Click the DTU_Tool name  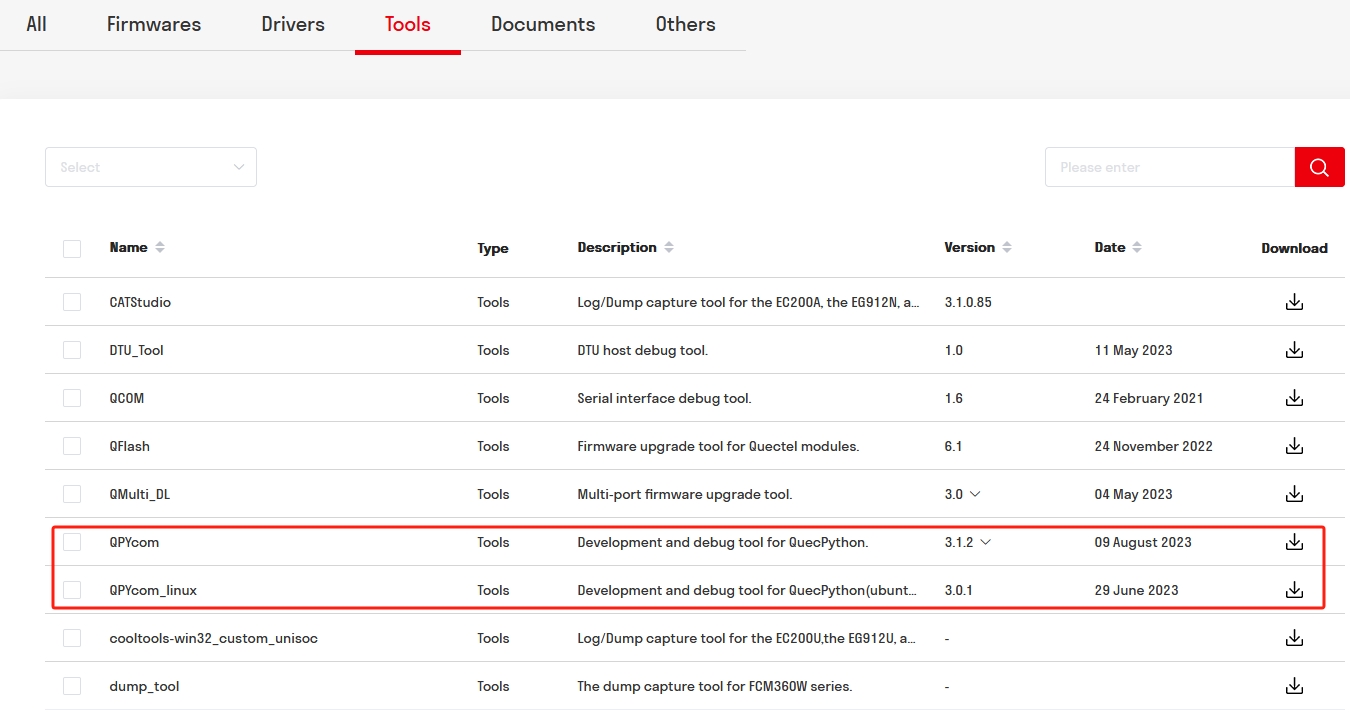click(x=136, y=350)
